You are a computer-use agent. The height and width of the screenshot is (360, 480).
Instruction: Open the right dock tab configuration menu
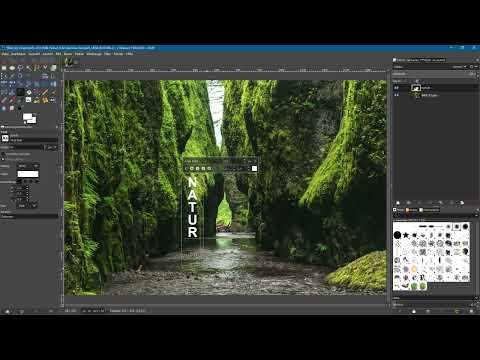477,60
